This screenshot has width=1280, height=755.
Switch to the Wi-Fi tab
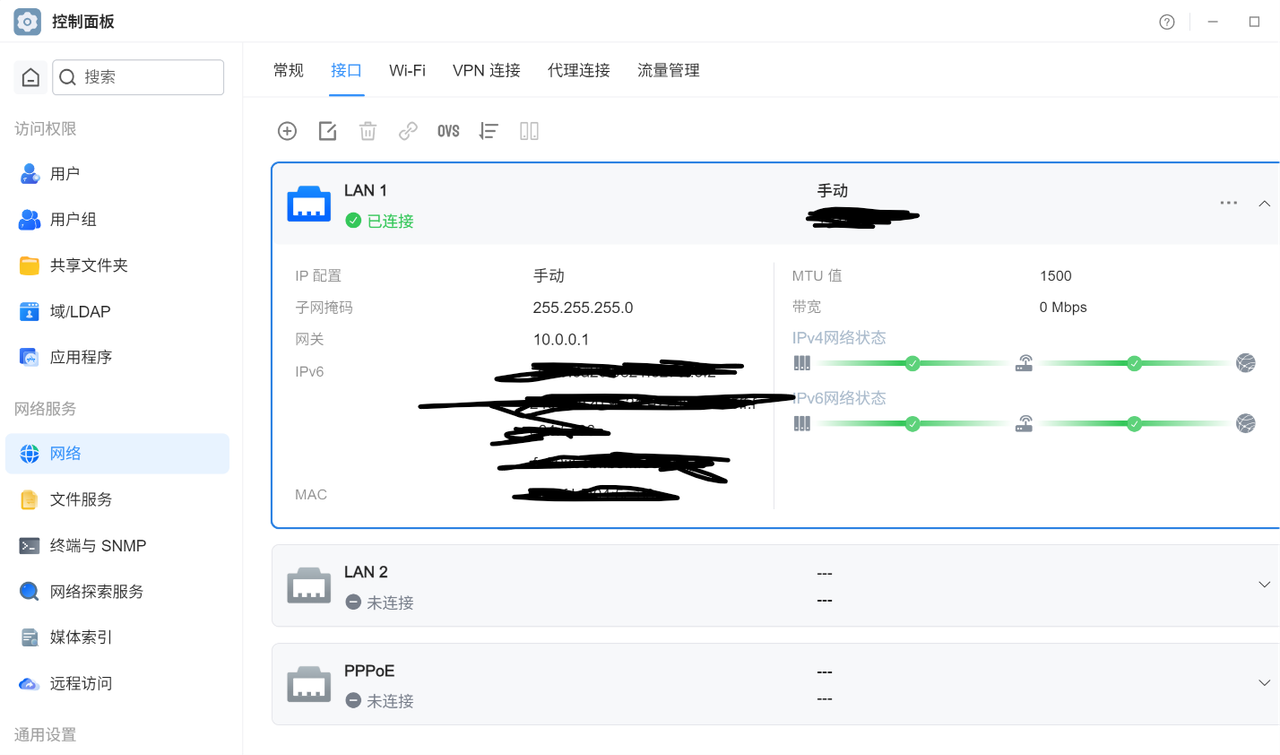pyautogui.click(x=407, y=70)
